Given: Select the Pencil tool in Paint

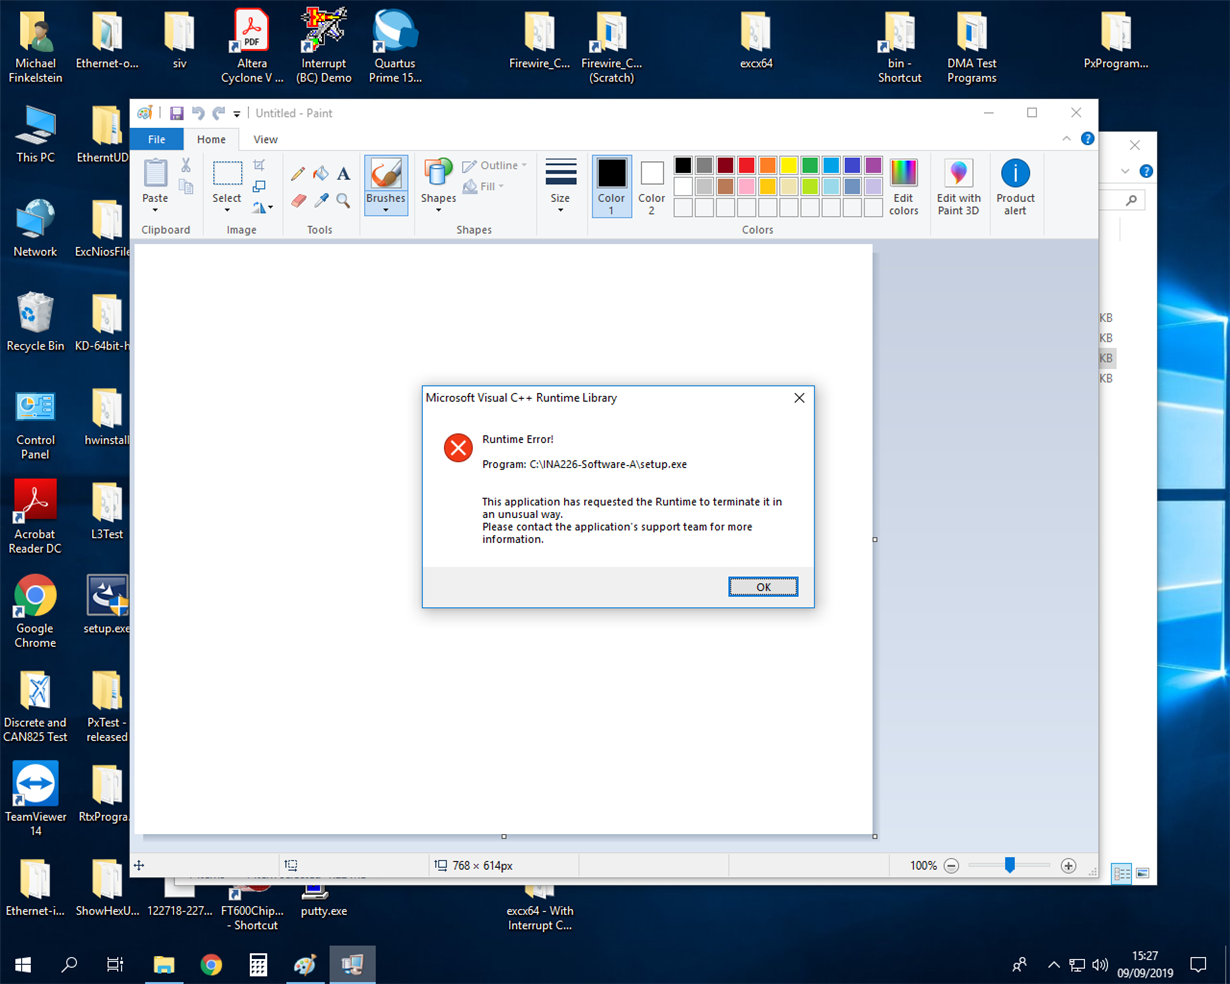Looking at the screenshot, I should 298,174.
